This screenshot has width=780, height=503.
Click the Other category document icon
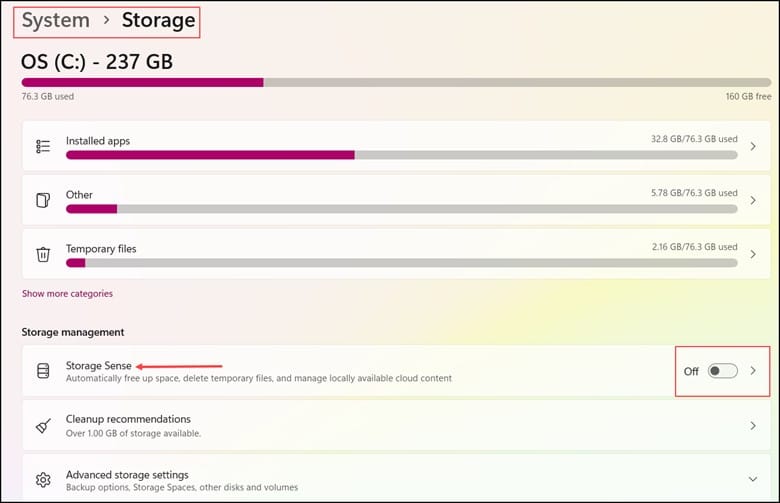(x=43, y=200)
